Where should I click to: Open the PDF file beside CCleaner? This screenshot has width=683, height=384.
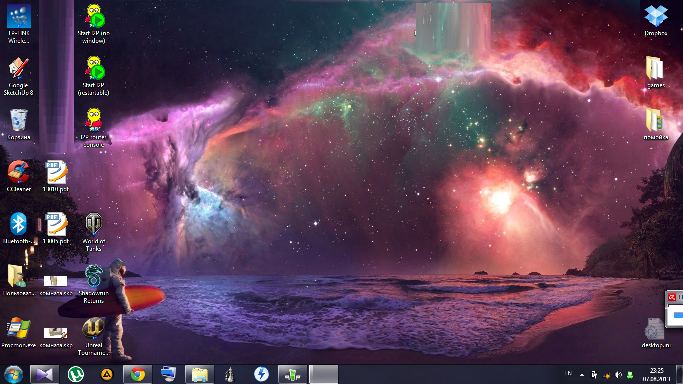[x=56, y=176]
